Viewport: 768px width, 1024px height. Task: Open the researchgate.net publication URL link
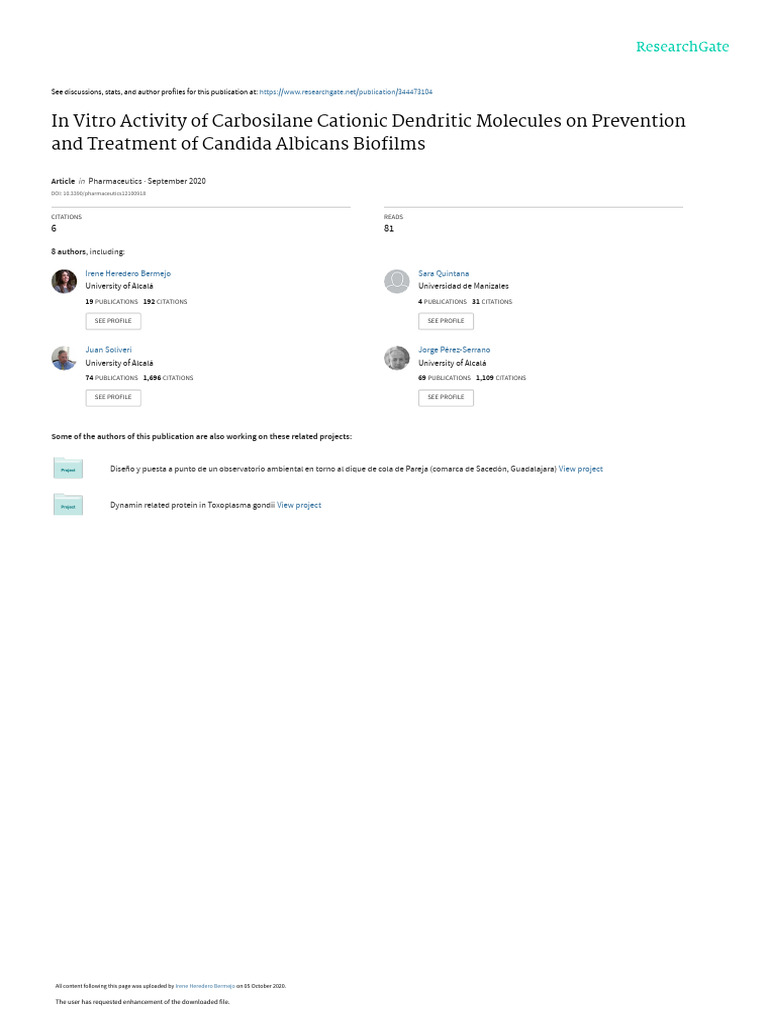[345, 91]
